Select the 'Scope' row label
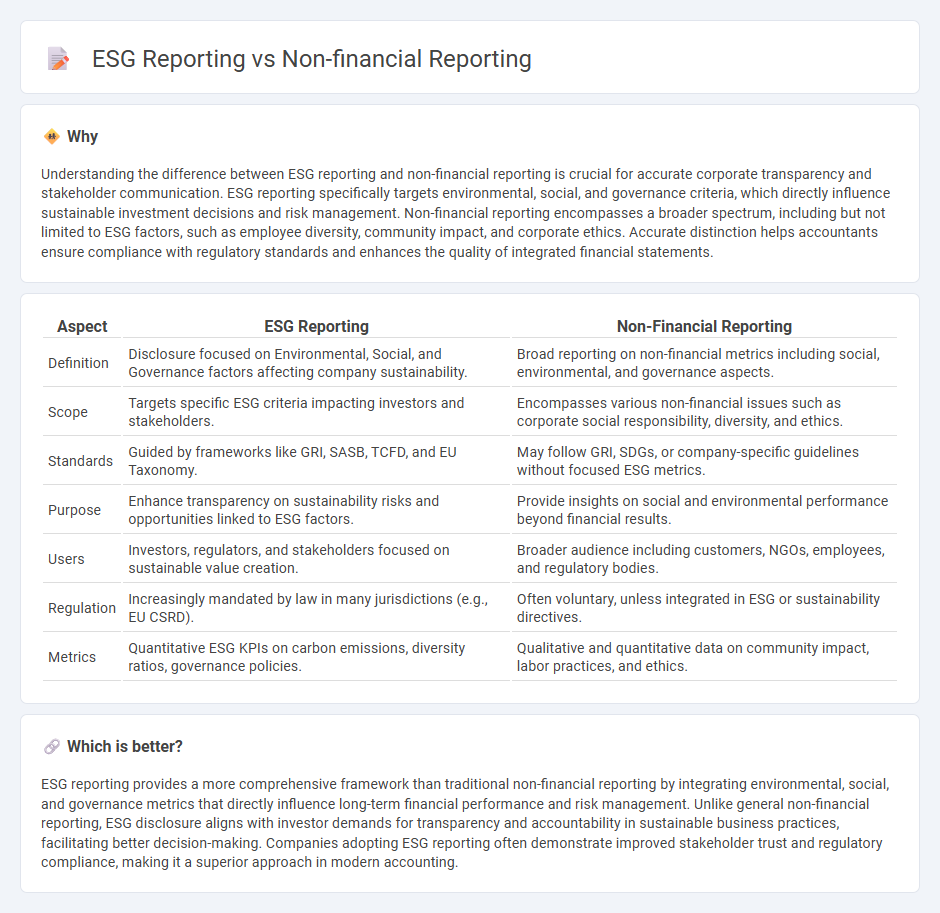The width and height of the screenshot is (940, 913). click(x=68, y=412)
